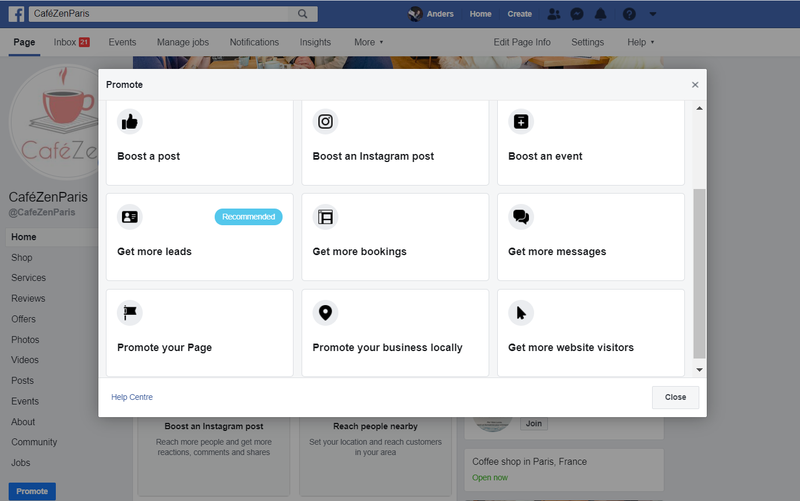800x501 pixels.
Task: Open Community in sidebar
Action: [34, 442]
